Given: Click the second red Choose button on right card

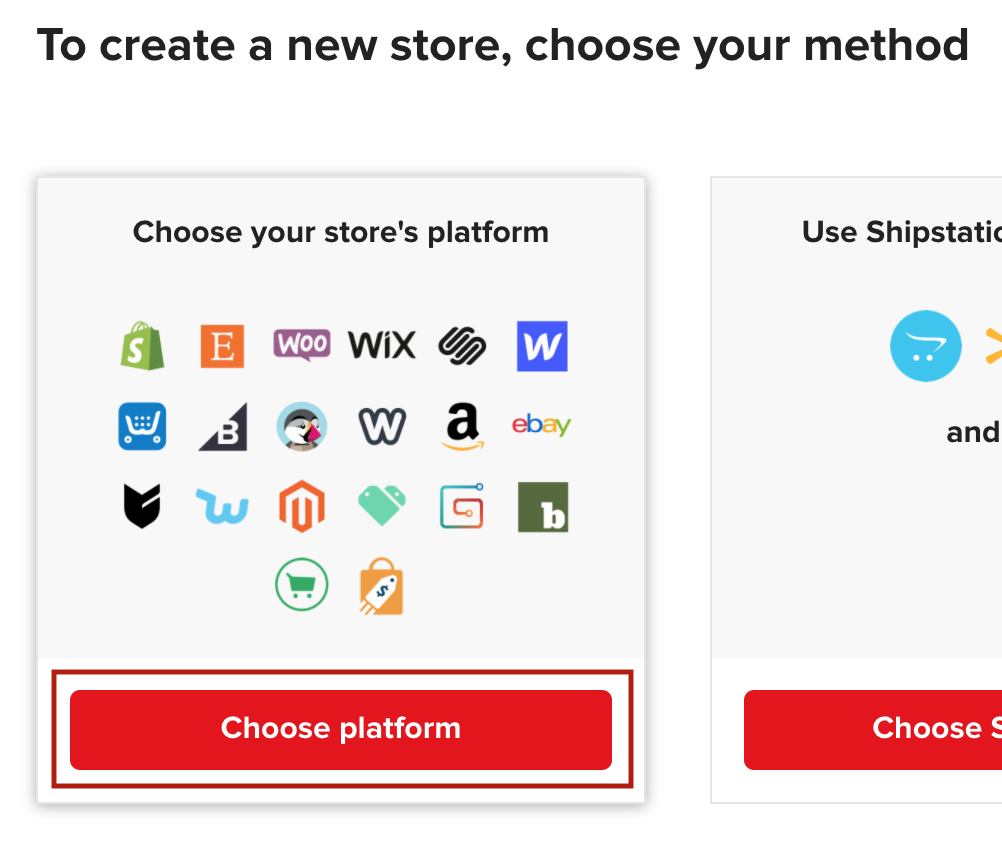Looking at the screenshot, I should tap(873, 729).
